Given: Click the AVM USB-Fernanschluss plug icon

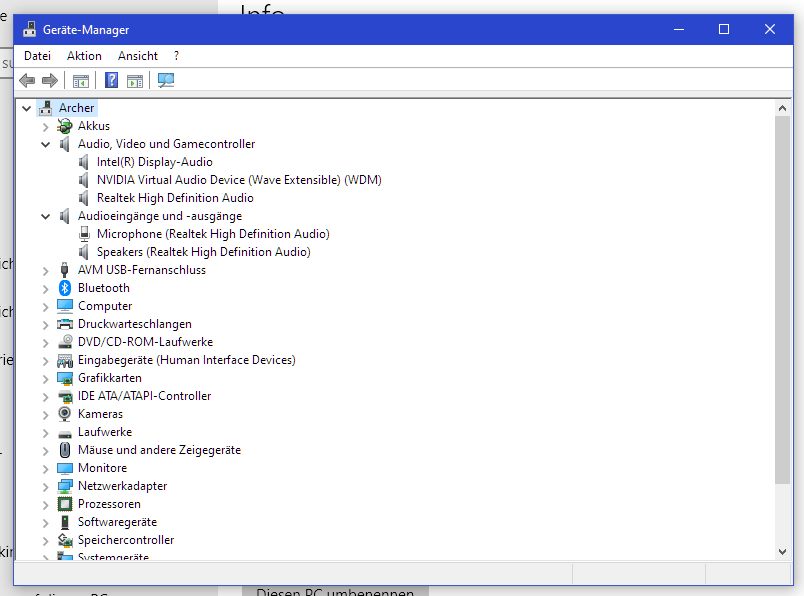Looking at the screenshot, I should [65, 270].
